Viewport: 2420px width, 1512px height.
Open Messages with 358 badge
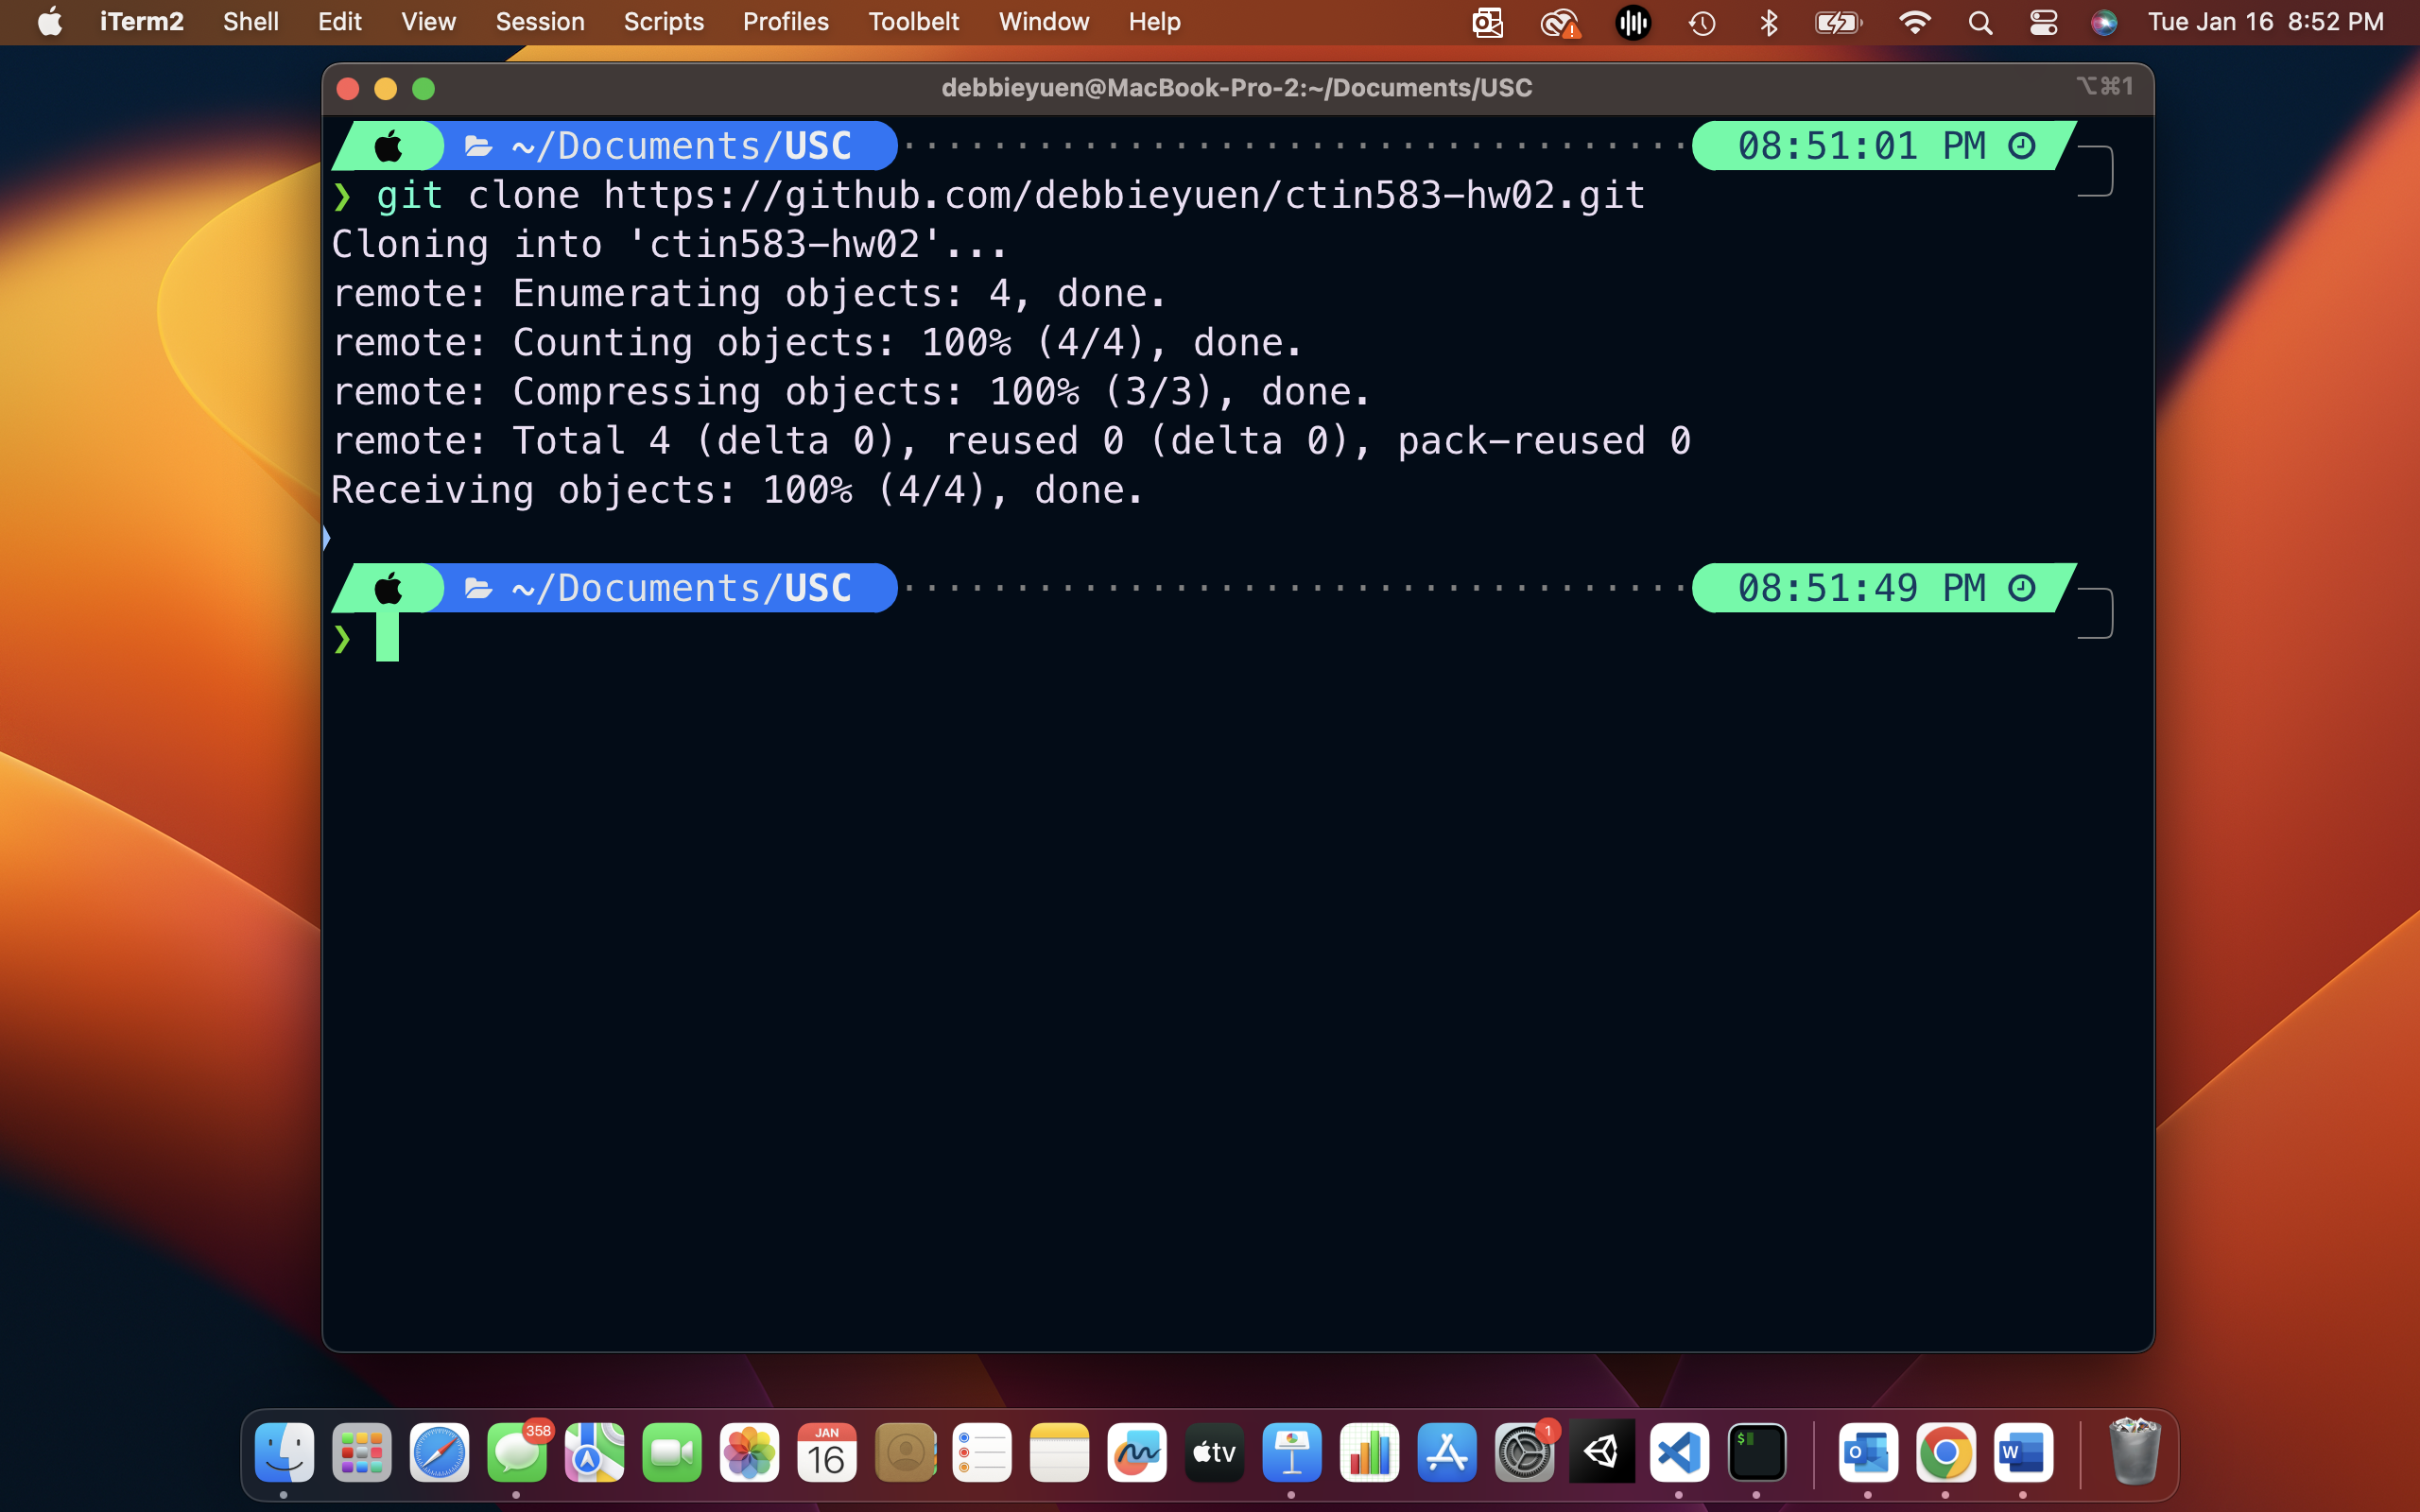tap(517, 1452)
